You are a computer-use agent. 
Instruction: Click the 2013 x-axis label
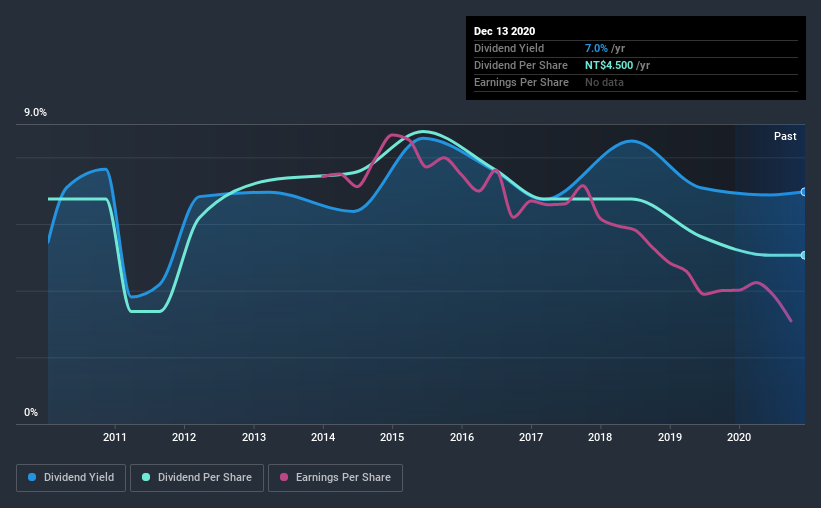[254, 437]
